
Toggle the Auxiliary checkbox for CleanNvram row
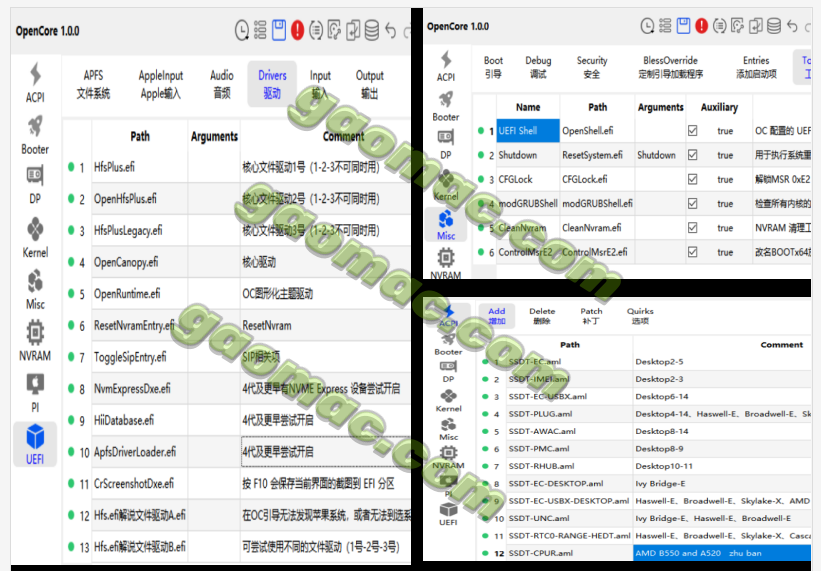(x=693, y=228)
